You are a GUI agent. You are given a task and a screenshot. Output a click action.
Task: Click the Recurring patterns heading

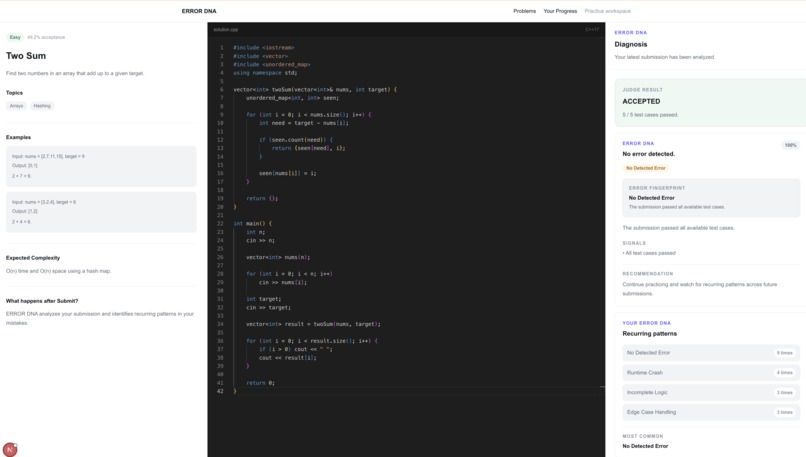pos(650,334)
